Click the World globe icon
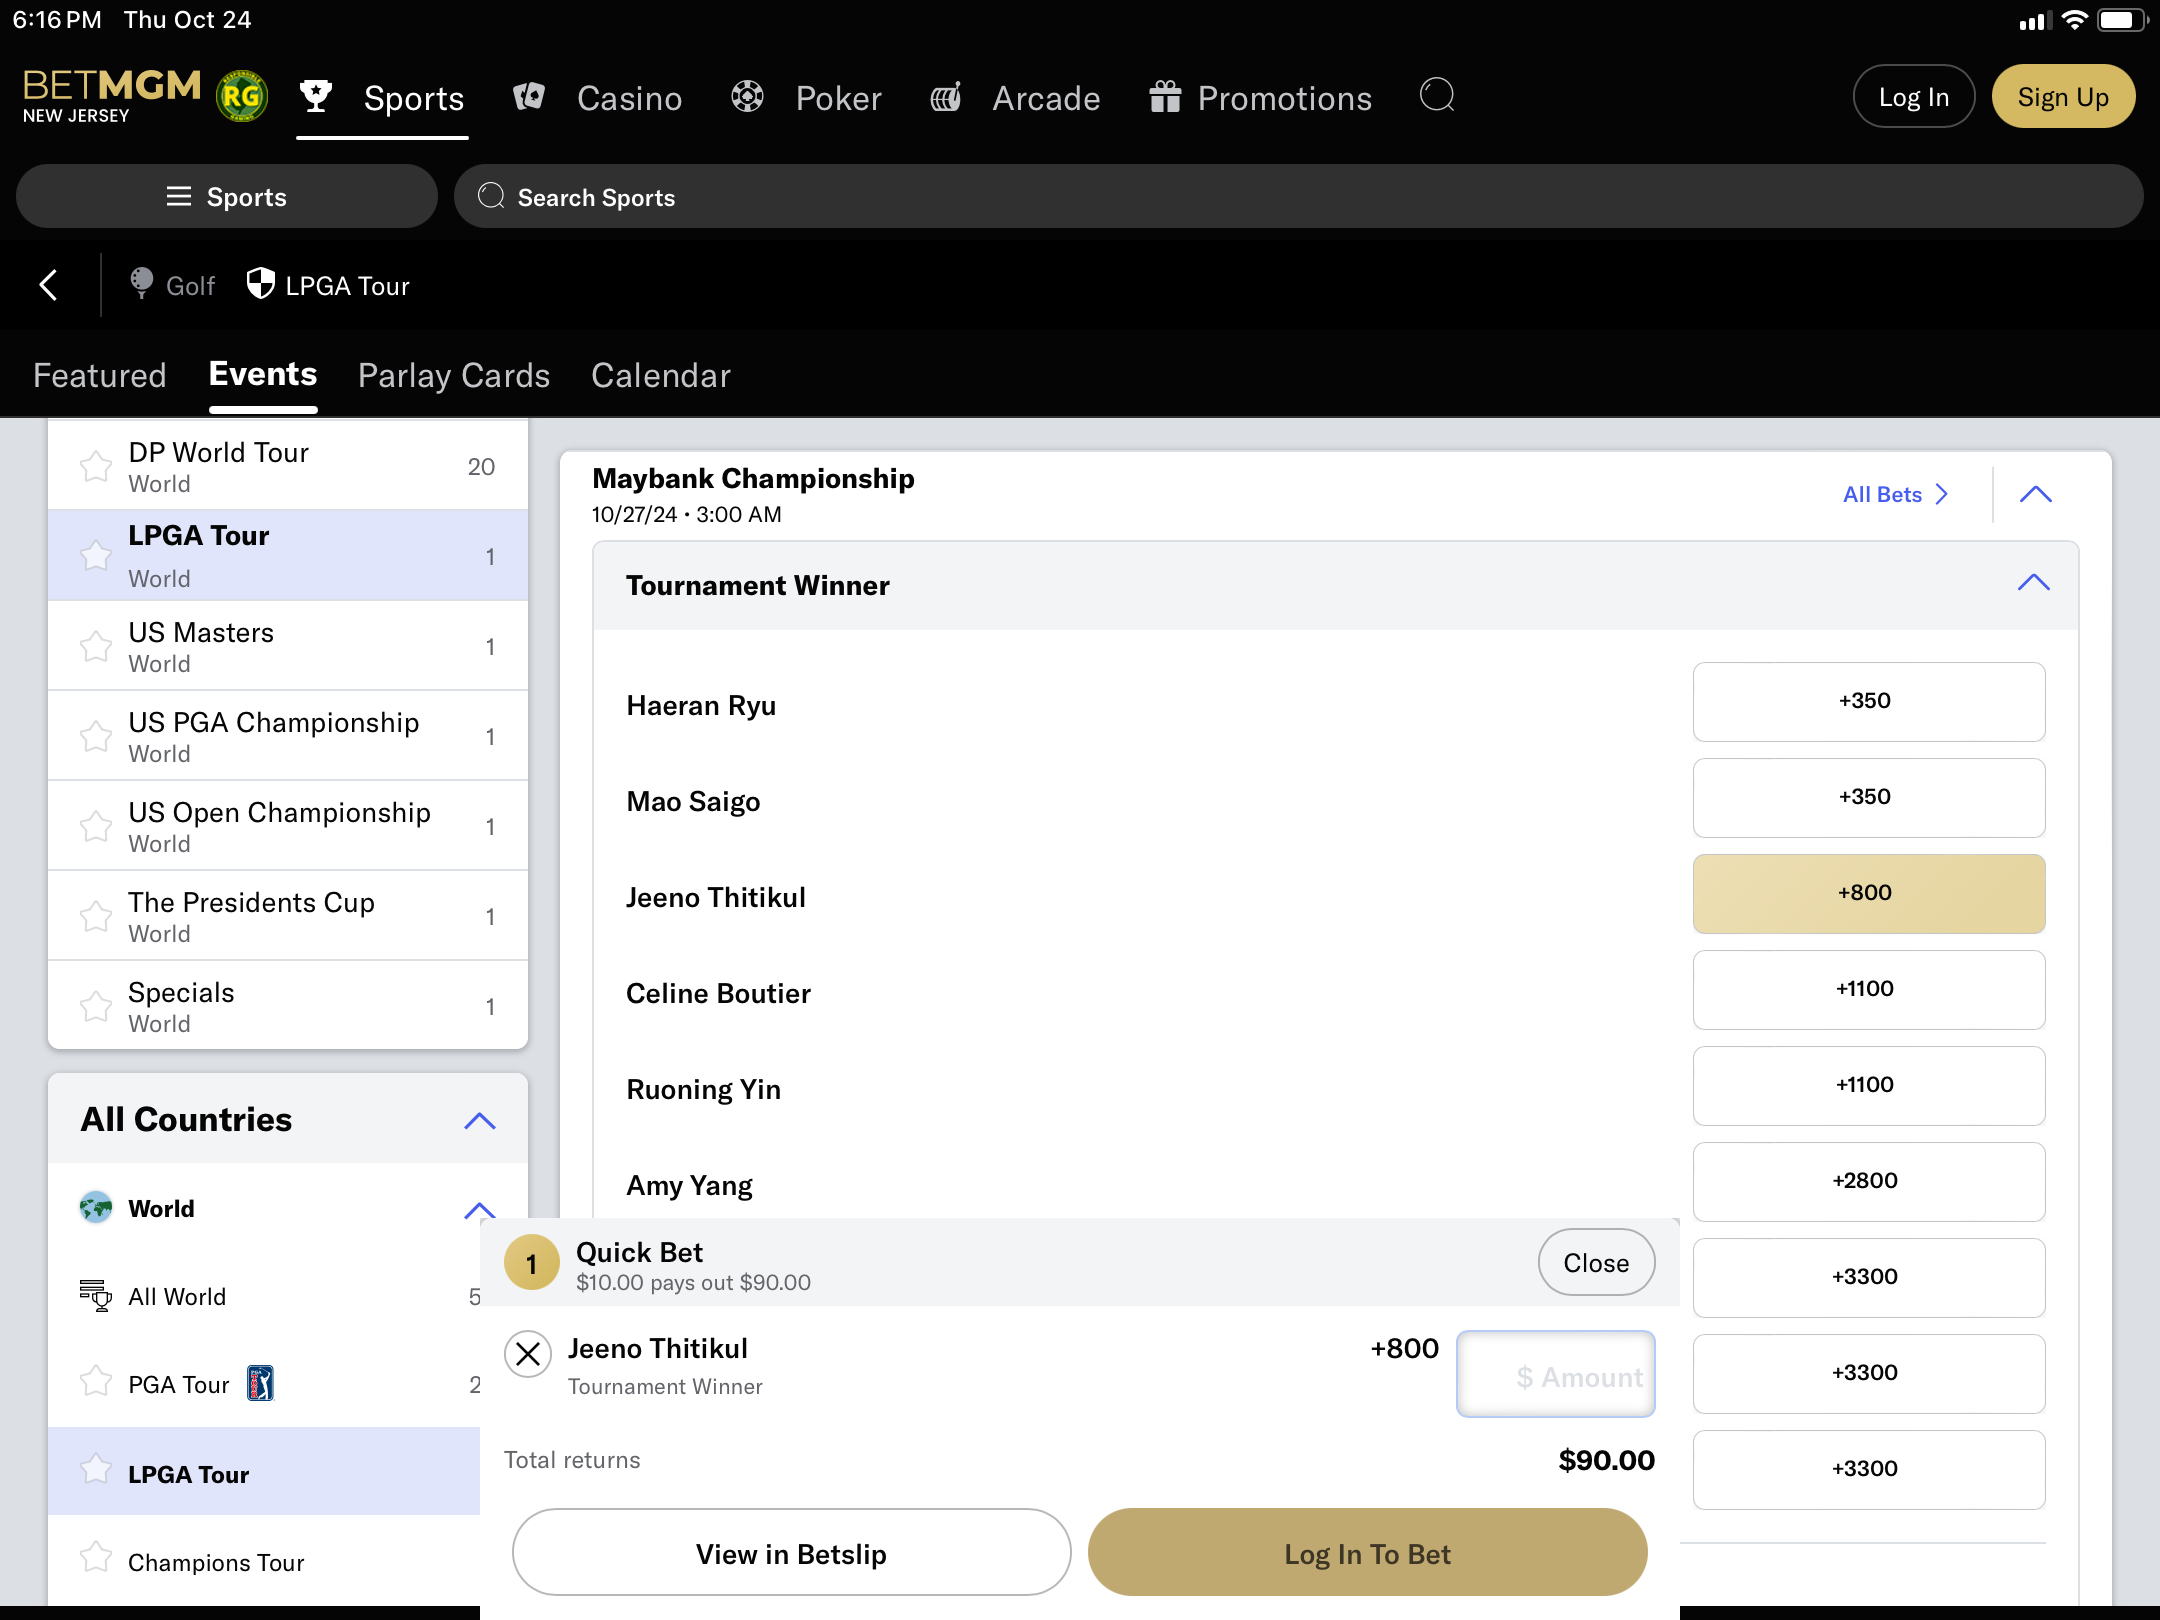2160x1620 pixels. click(x=96, y=1207)
